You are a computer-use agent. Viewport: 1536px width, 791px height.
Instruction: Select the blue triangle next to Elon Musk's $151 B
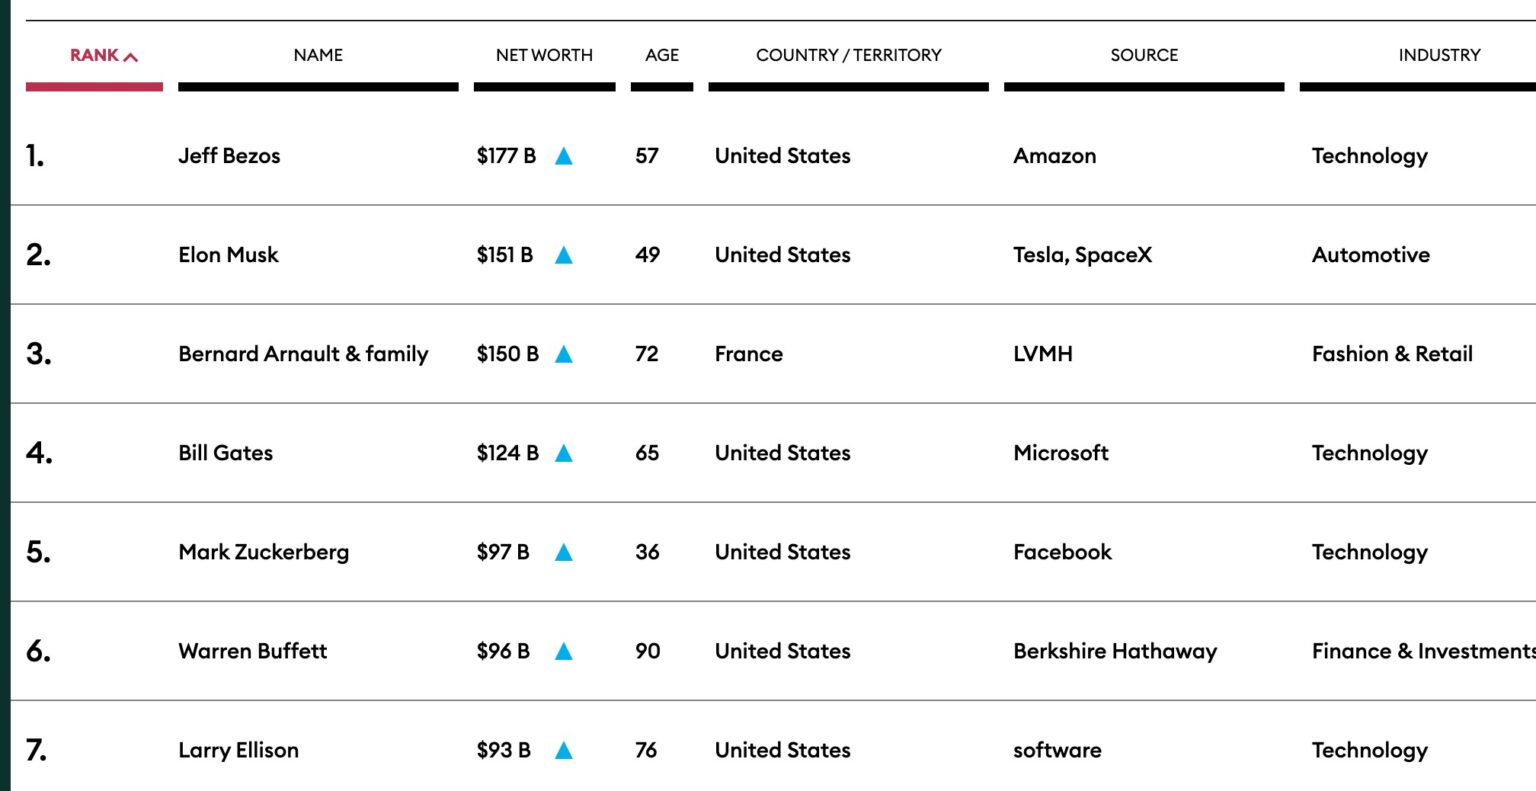tap(564, 255)
